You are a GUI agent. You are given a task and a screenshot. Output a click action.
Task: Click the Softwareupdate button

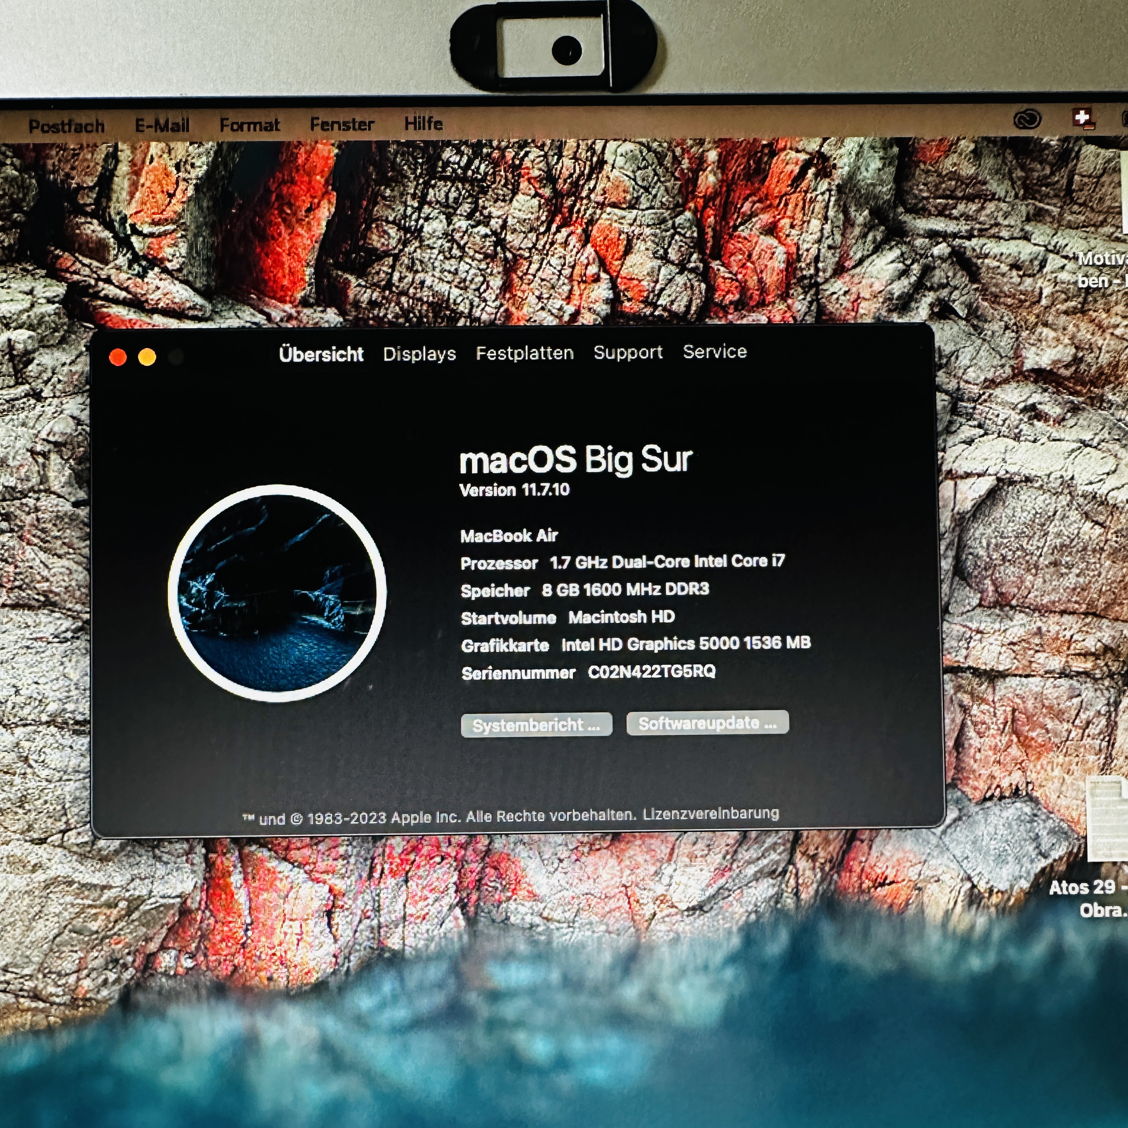point(708,722)
